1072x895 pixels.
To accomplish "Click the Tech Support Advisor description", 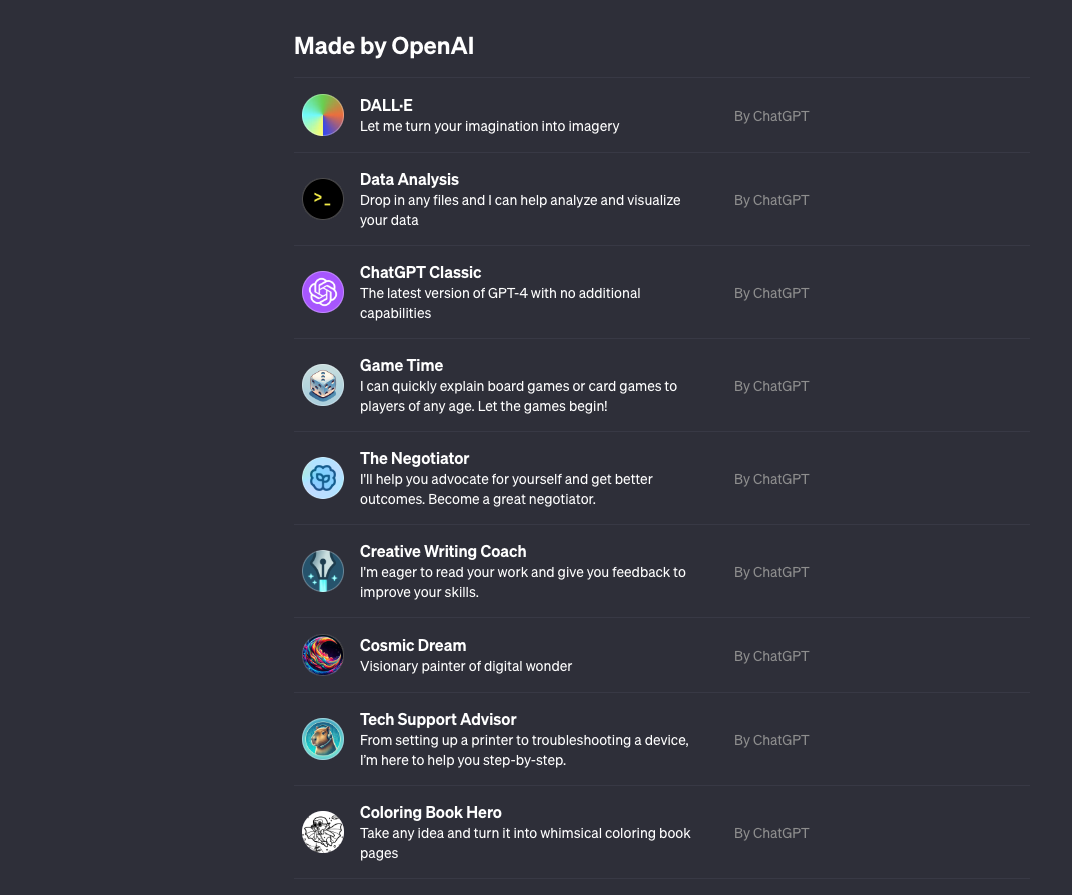I will point(524,750).
